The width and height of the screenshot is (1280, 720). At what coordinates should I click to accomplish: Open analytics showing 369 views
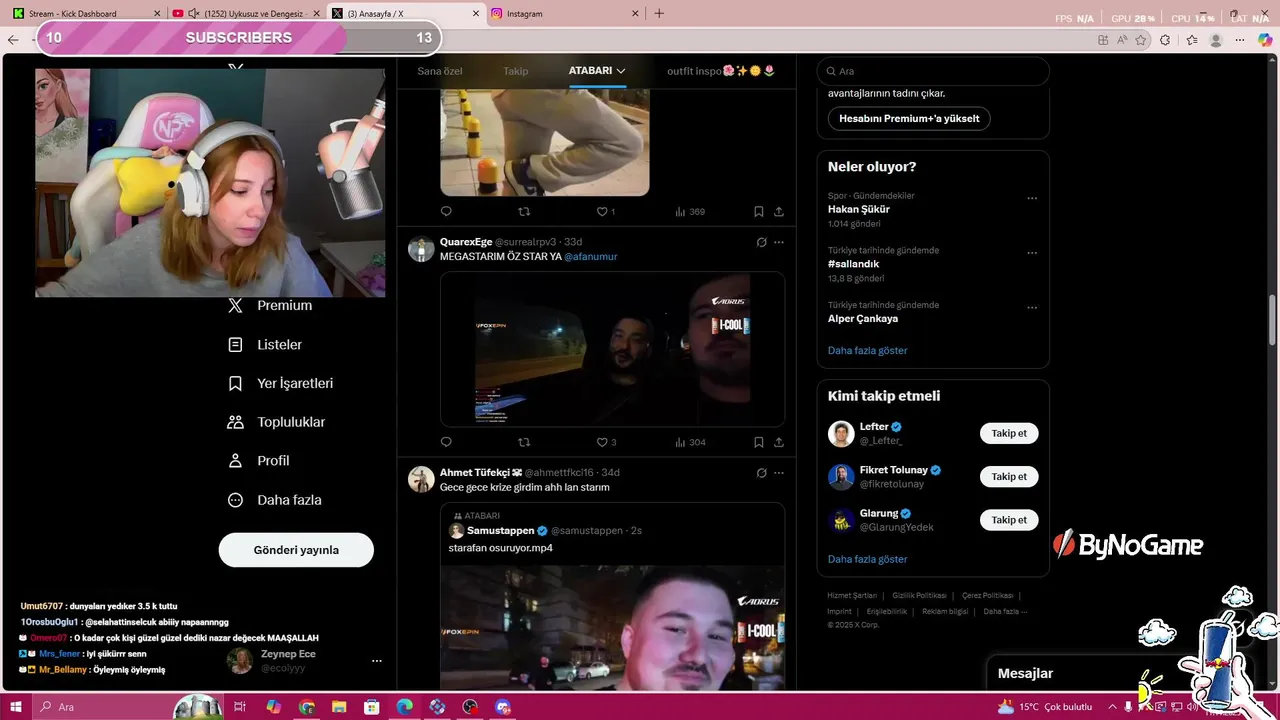pos(690,212)
